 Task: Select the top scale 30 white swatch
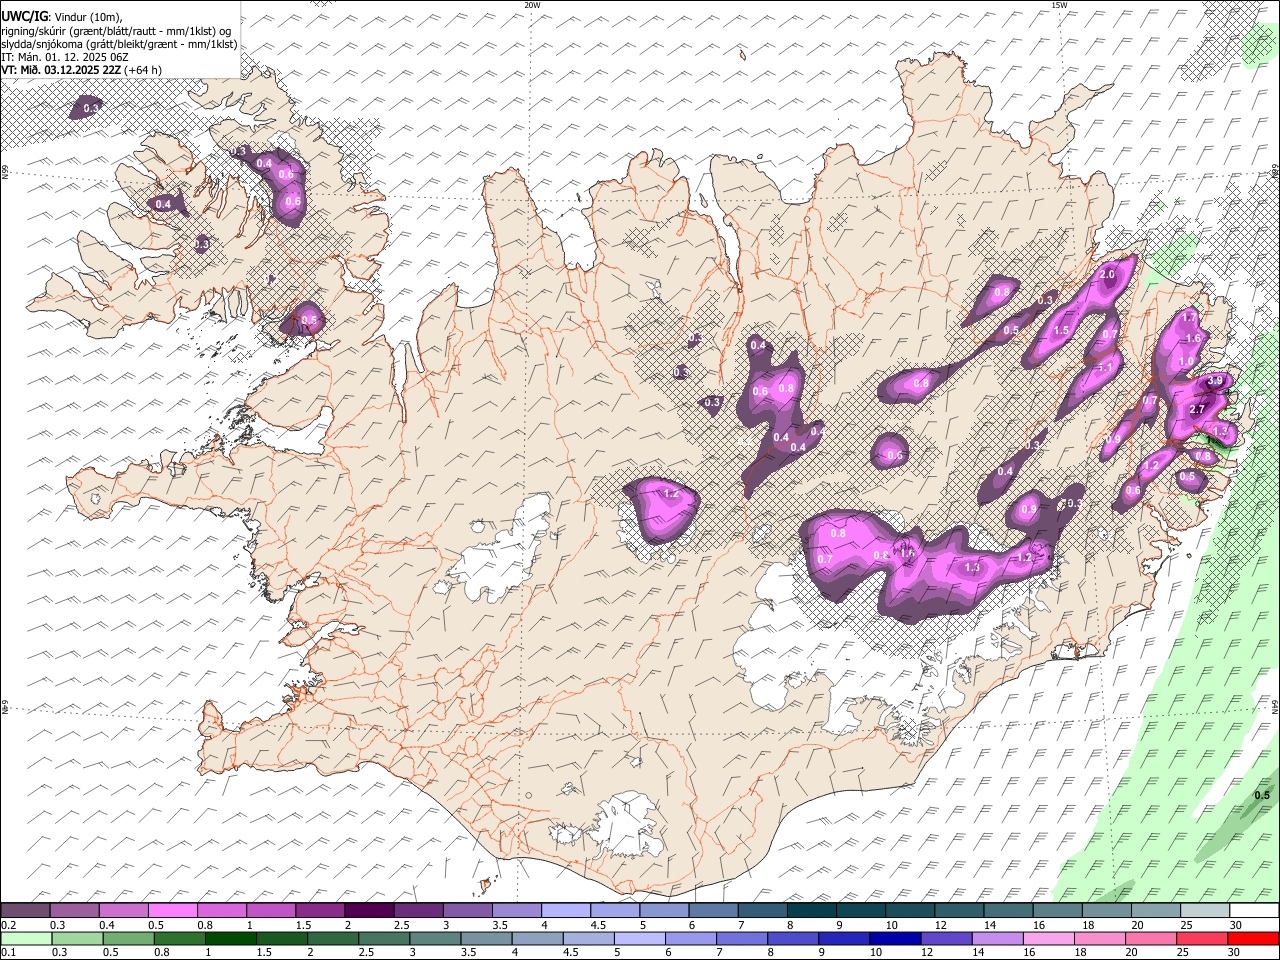[x=1253, y=910]
